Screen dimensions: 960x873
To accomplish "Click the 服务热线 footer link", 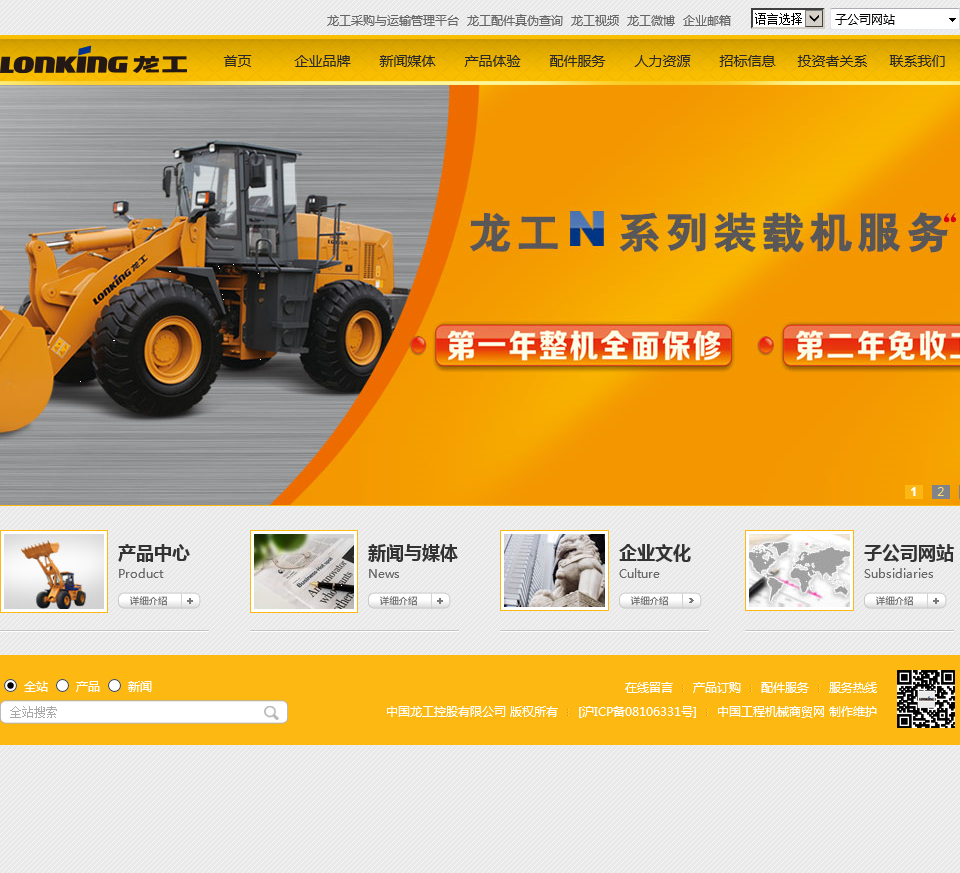I will 853,688.
